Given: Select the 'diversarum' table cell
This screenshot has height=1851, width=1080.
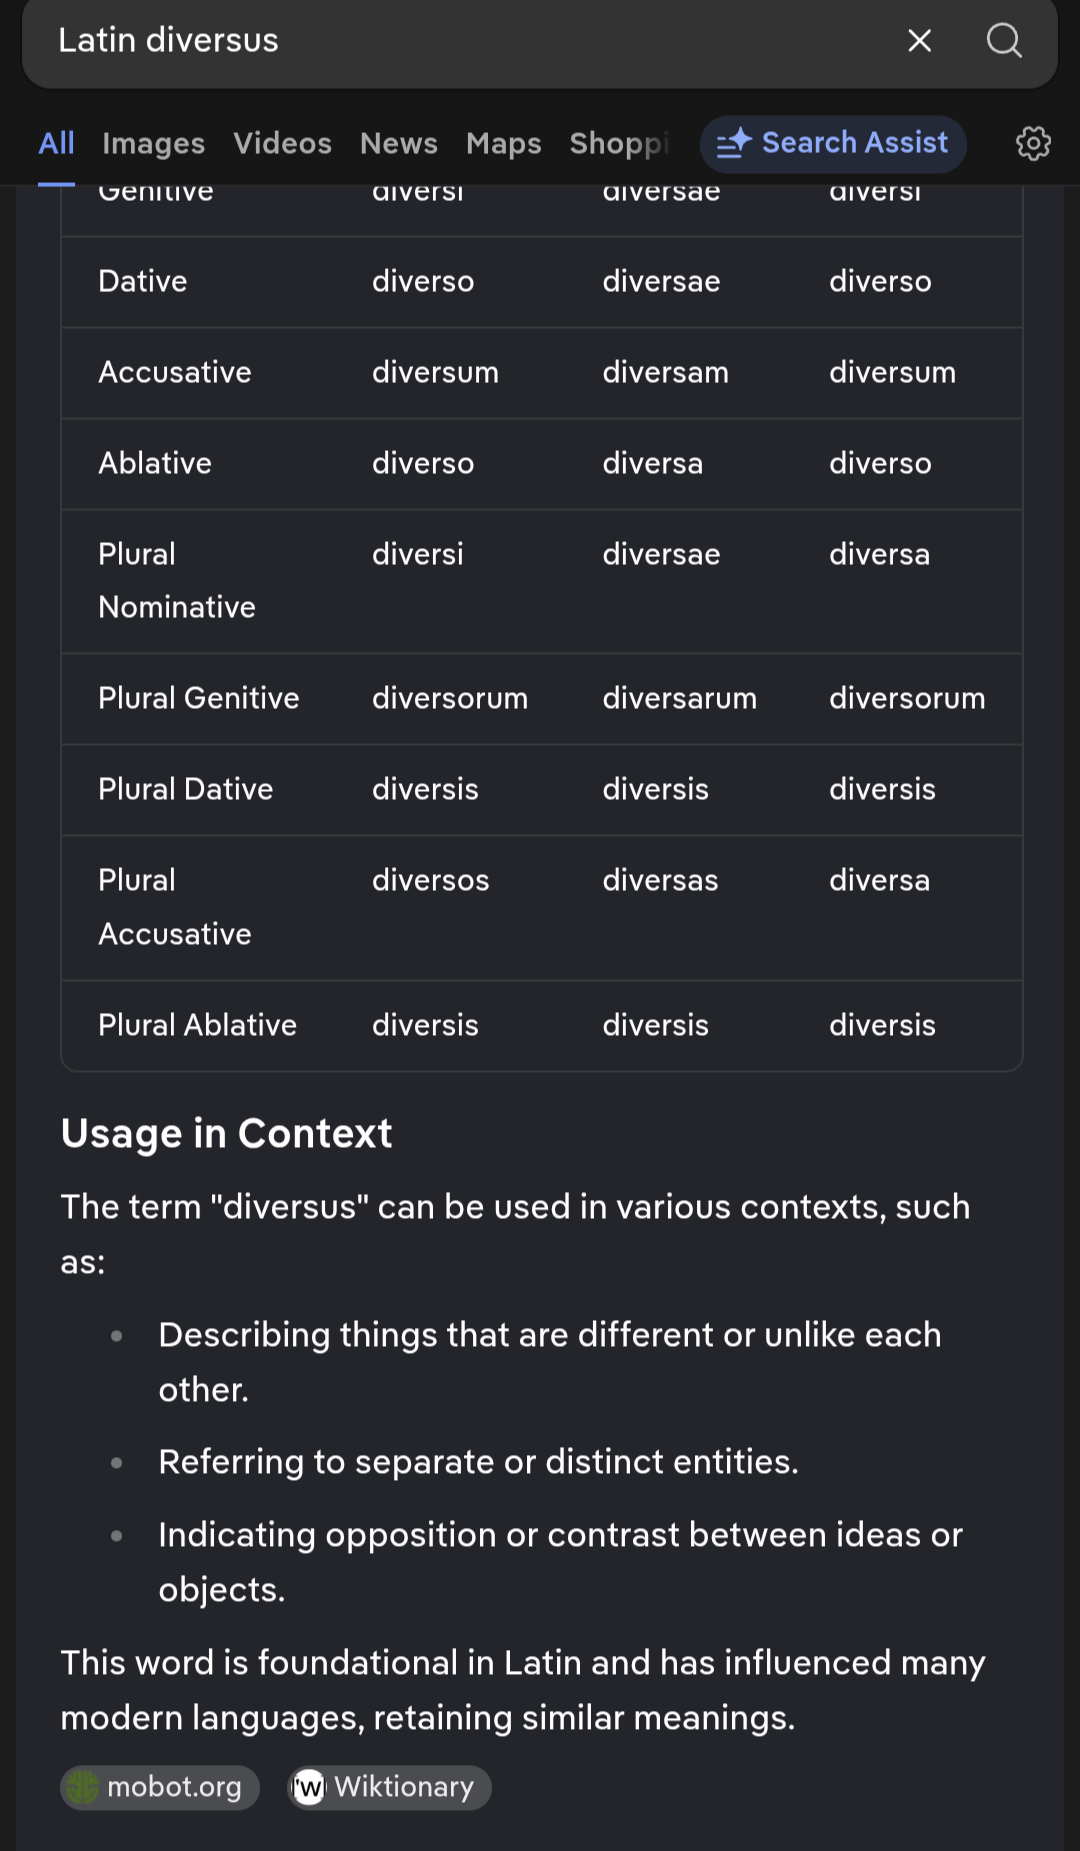Looking at the screenshot, I should [679, 698].
